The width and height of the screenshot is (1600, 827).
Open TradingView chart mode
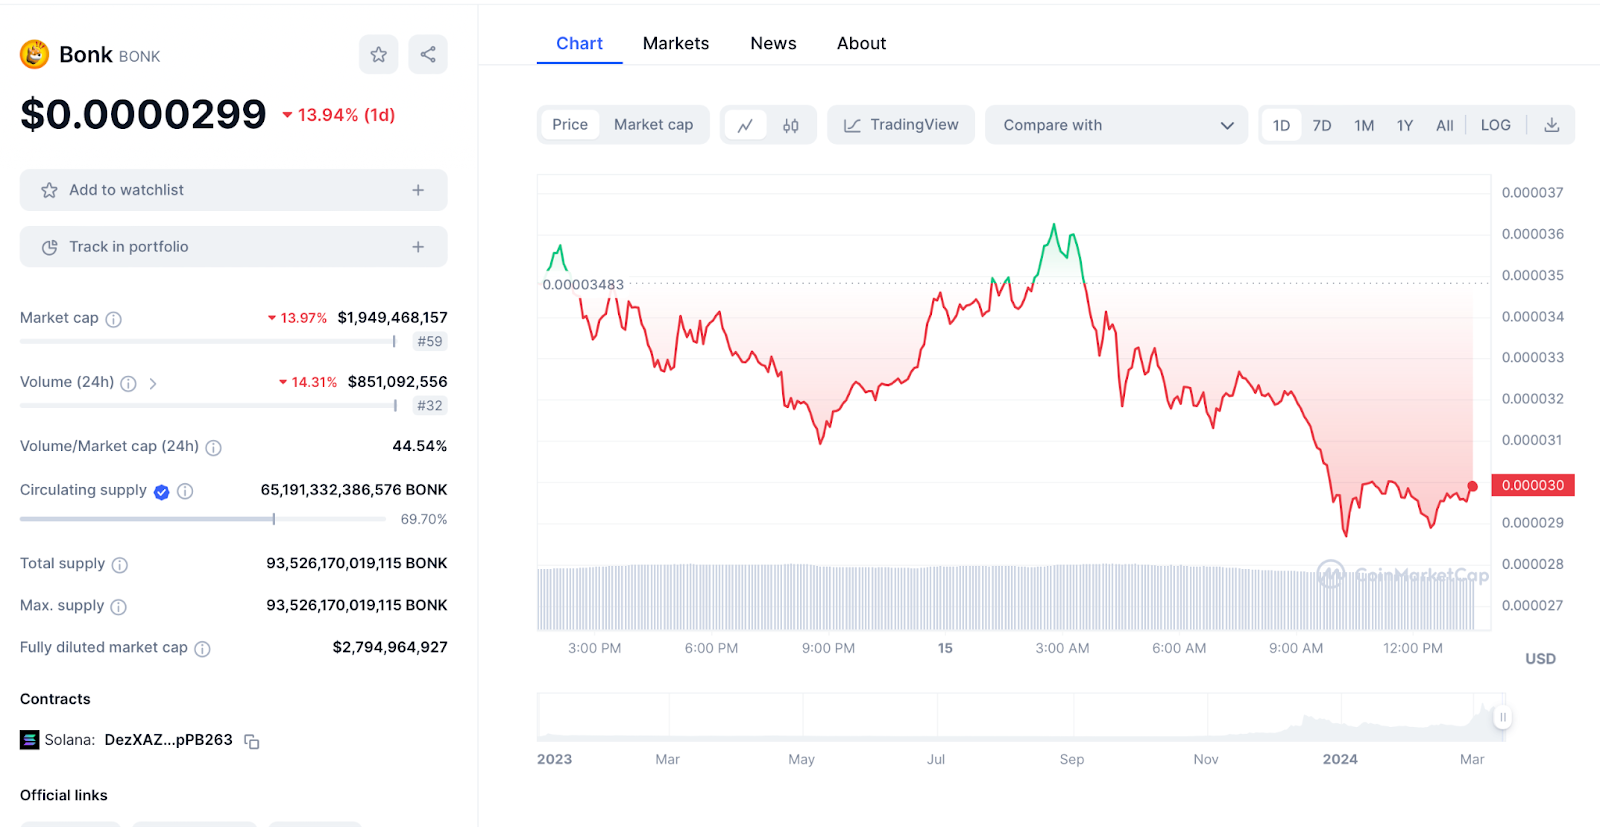click(x=901, y=125)
